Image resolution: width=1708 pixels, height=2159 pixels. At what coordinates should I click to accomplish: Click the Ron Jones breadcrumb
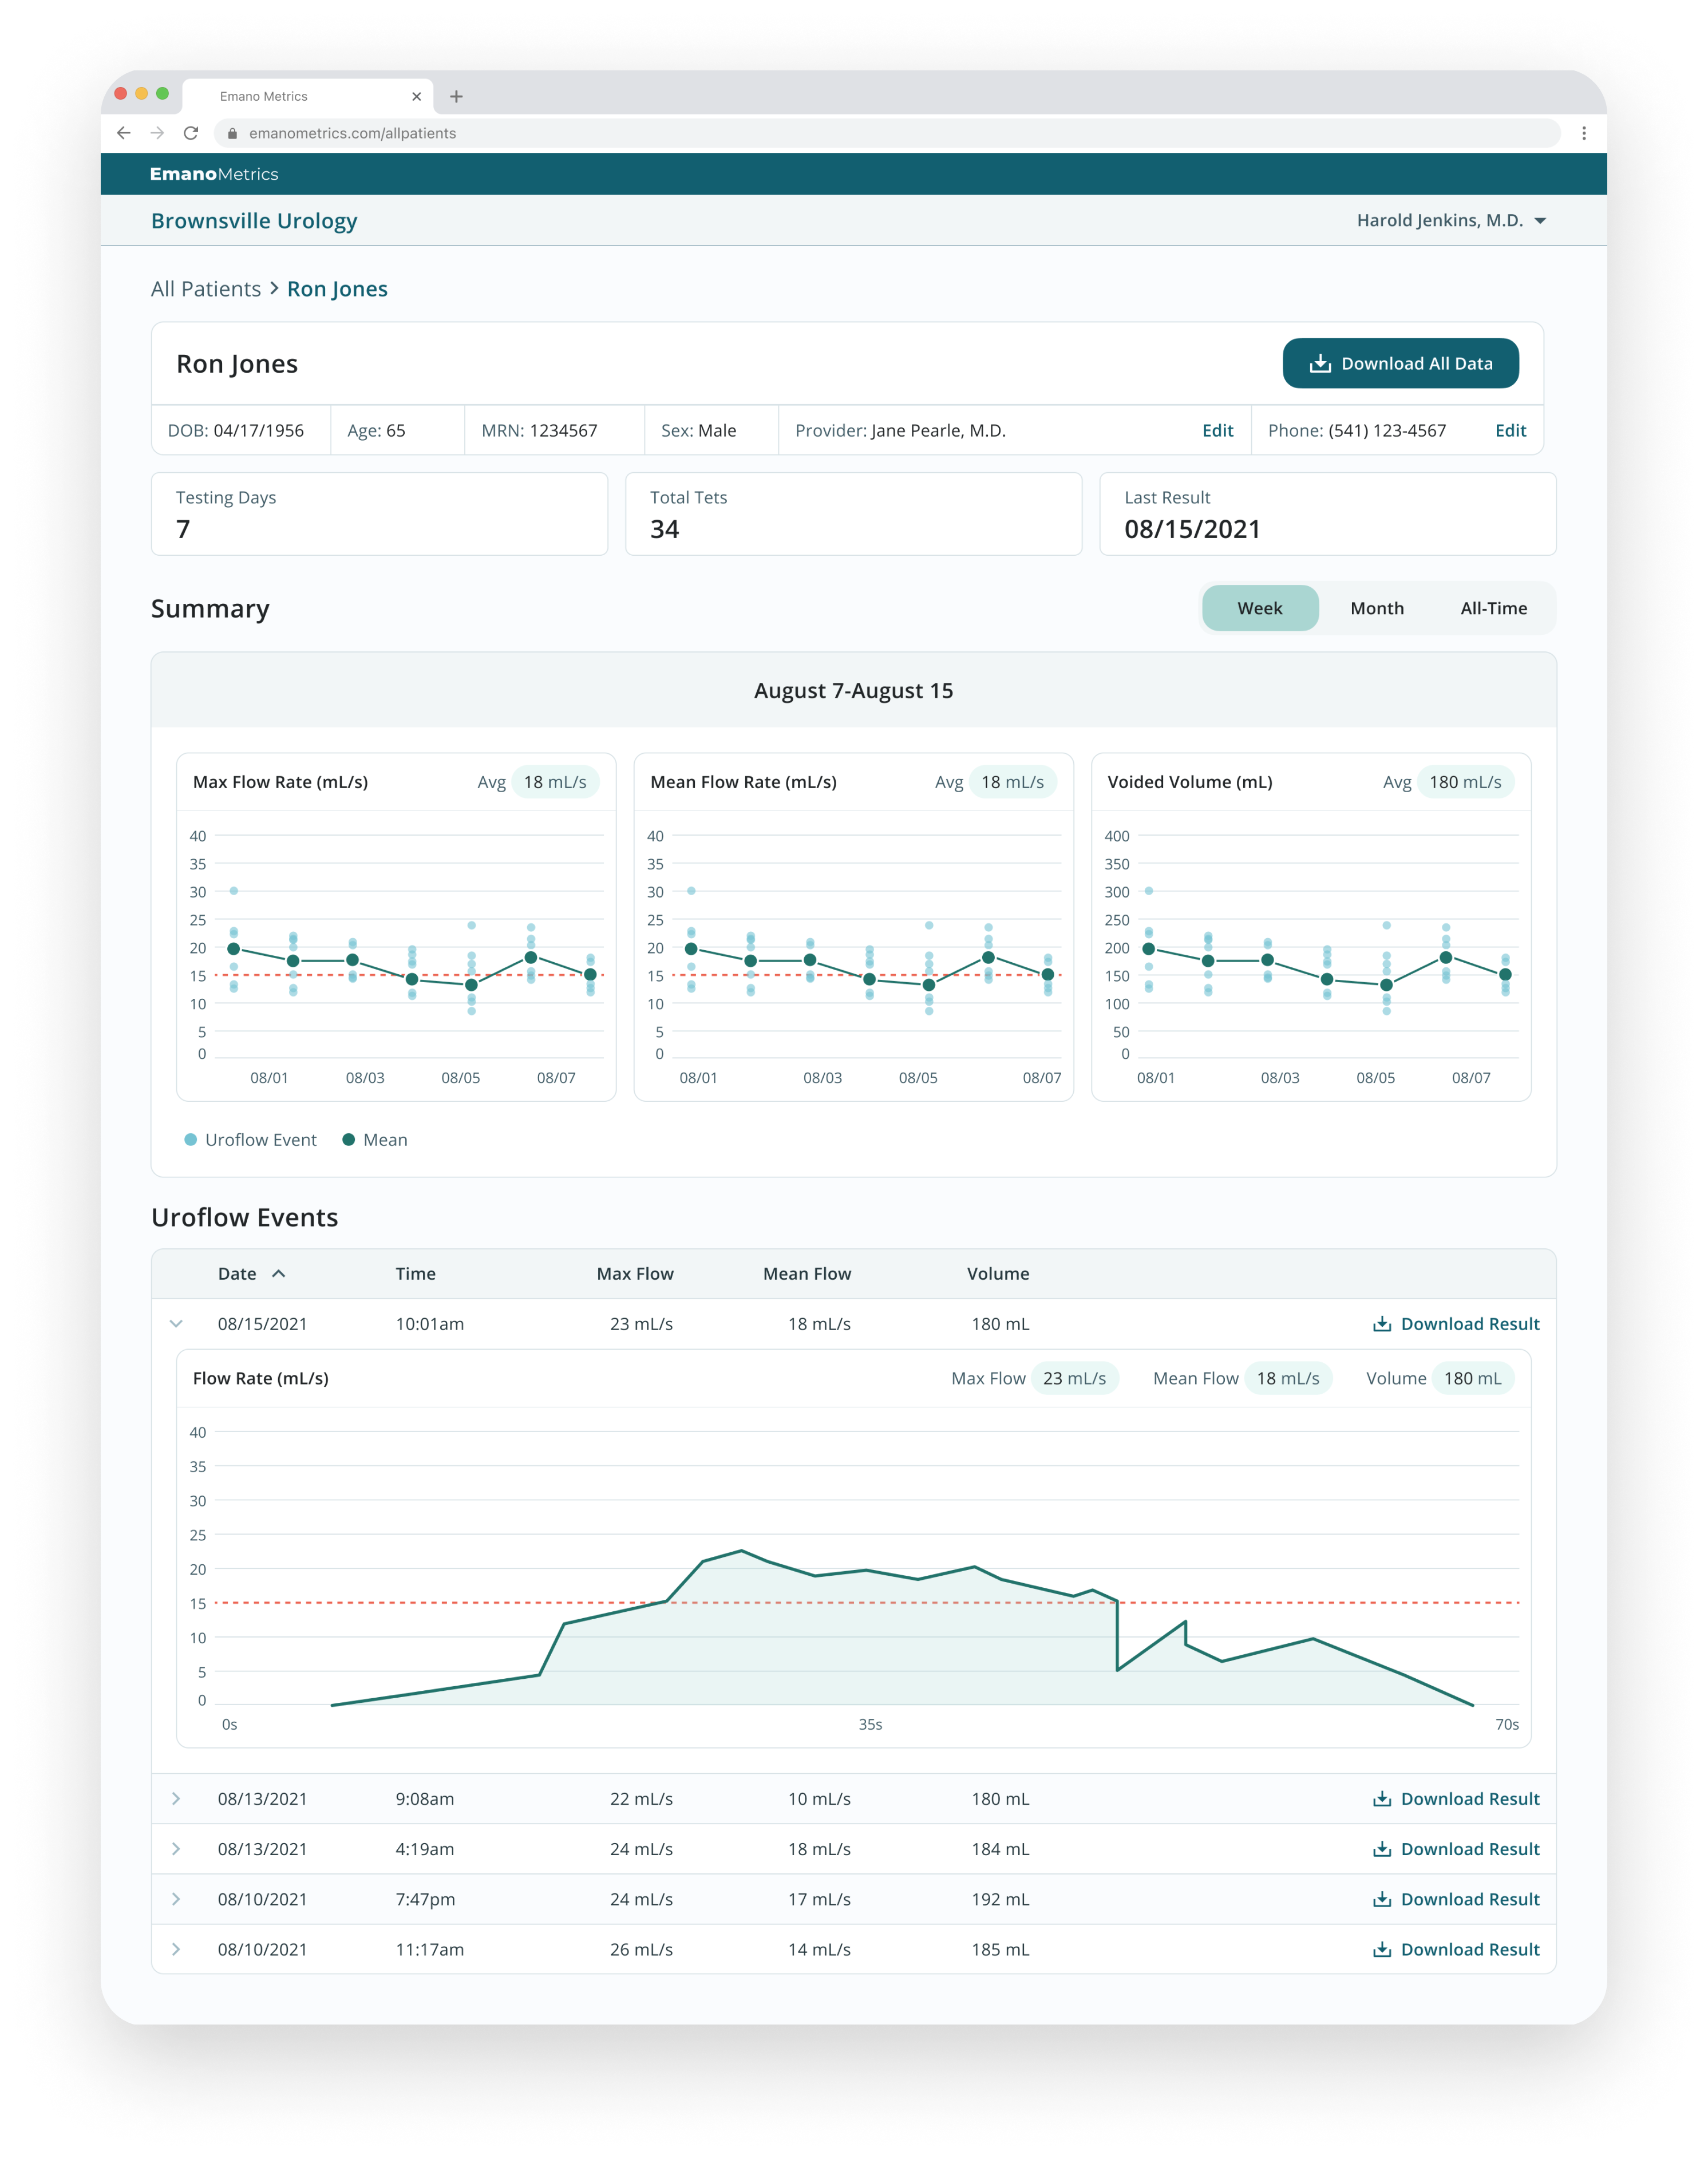click(337, 289)
